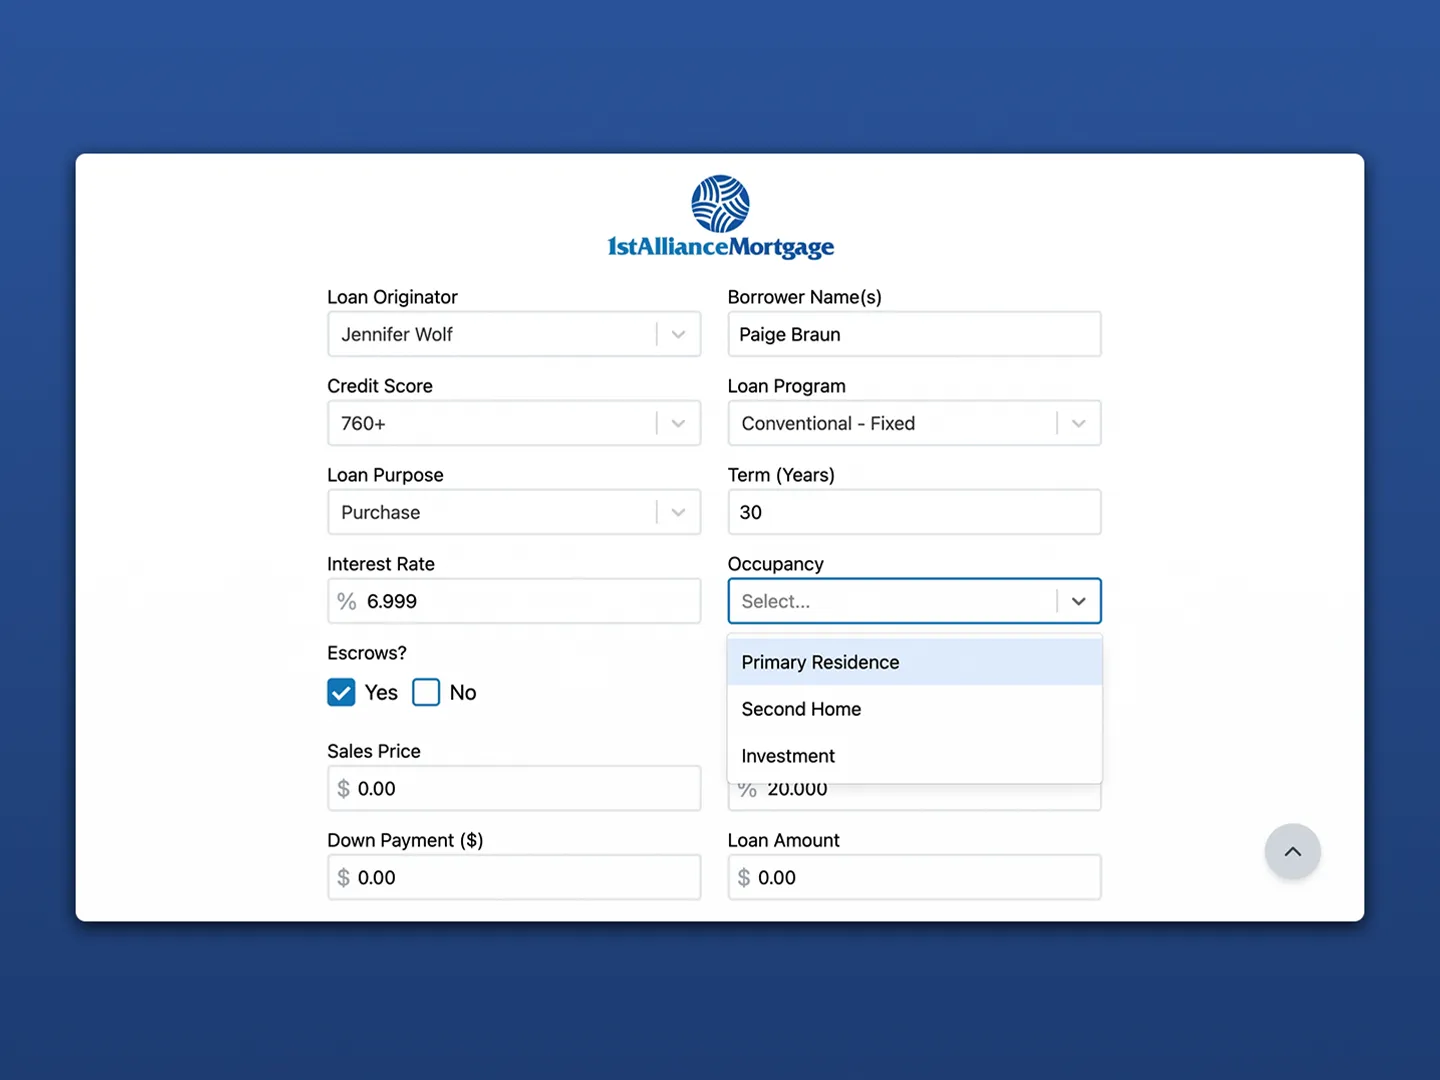Open the Loan Originator dropdown chevron
This screenshot has height=1080, width=1440.
point(678,335)
